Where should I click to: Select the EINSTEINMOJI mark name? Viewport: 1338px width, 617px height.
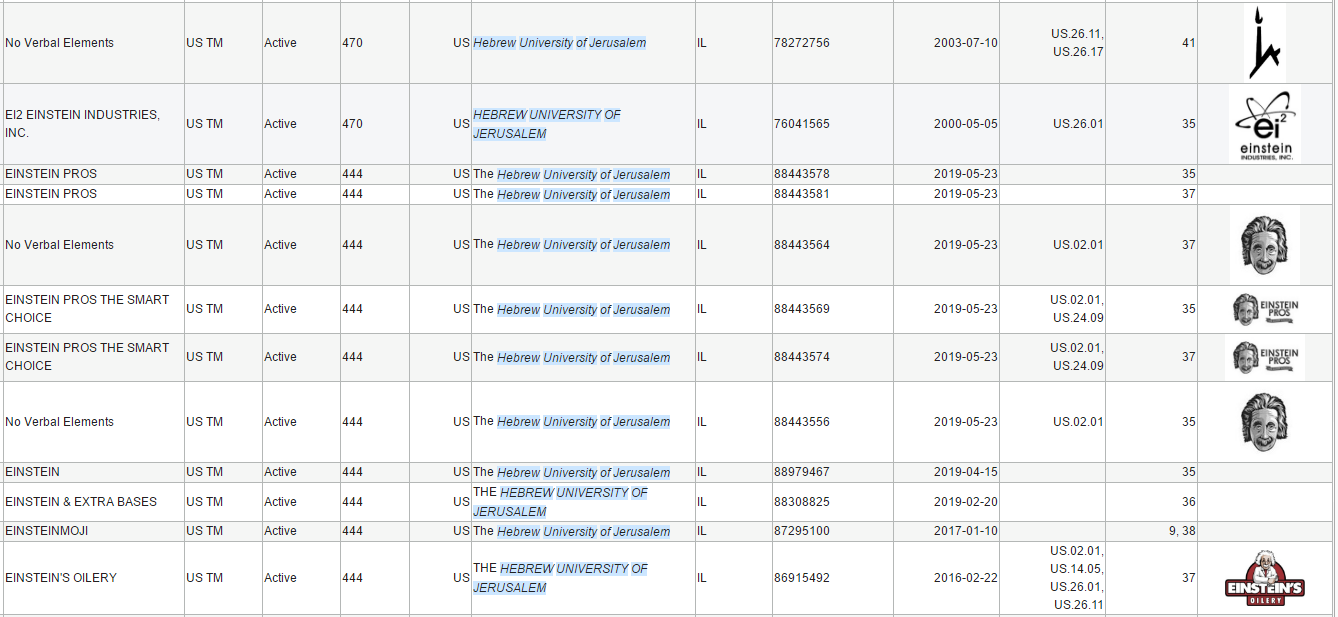(47, 531)
